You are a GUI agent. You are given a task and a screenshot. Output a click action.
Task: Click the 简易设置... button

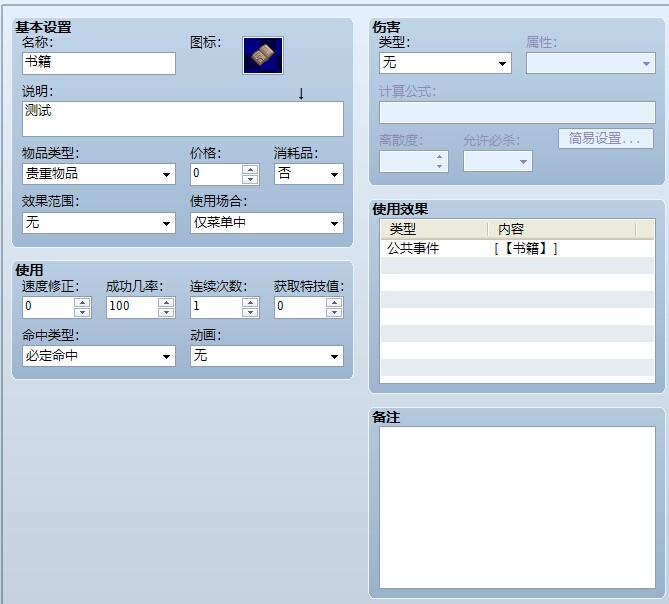[606, 139]
